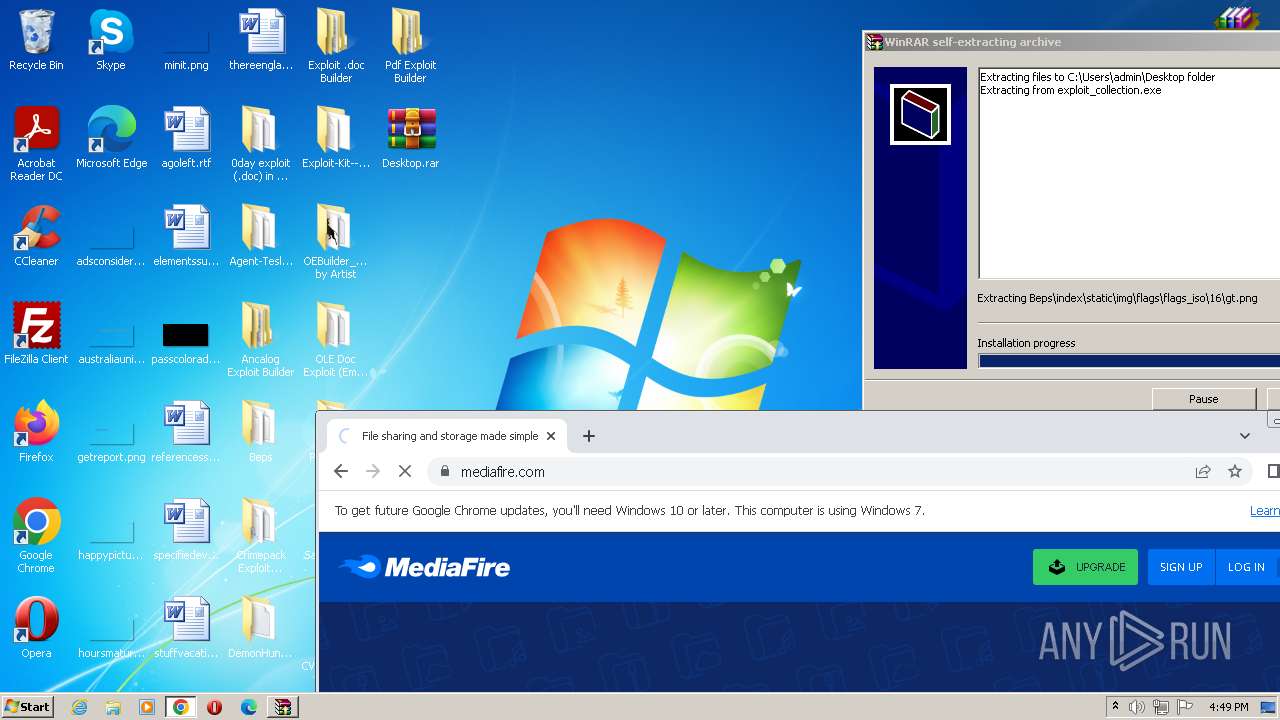Open the Action Center flag icon

pyautogui.click(x=1185, y=707)
